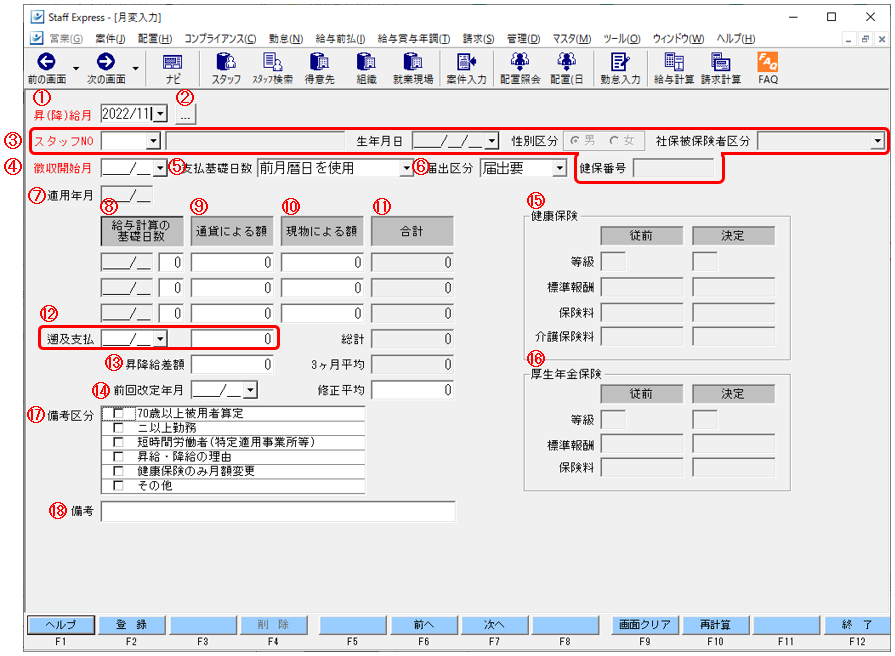895x656 pixels.
Task: Open the 給与計算 toolbar icon
Action: coord(674,62)
